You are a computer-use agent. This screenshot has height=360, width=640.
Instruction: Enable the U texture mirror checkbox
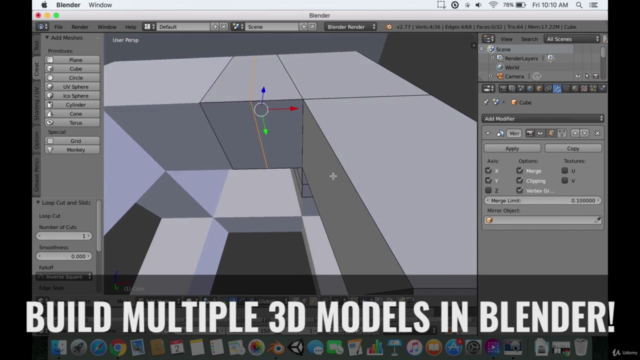click(565, 171)
